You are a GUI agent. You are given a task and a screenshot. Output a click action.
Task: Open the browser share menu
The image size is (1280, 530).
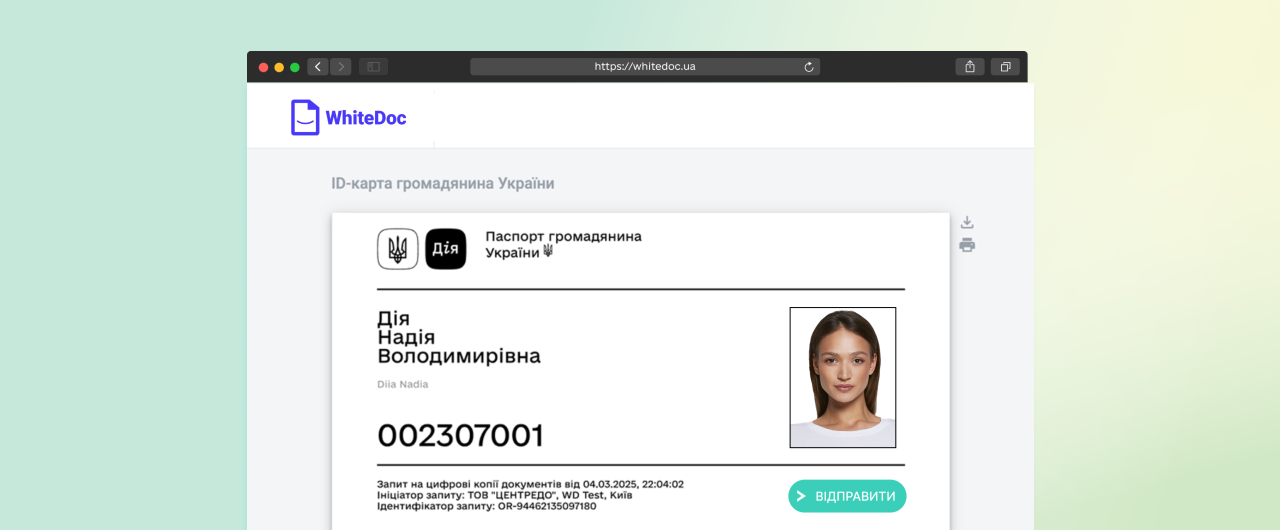click(969, 67)
